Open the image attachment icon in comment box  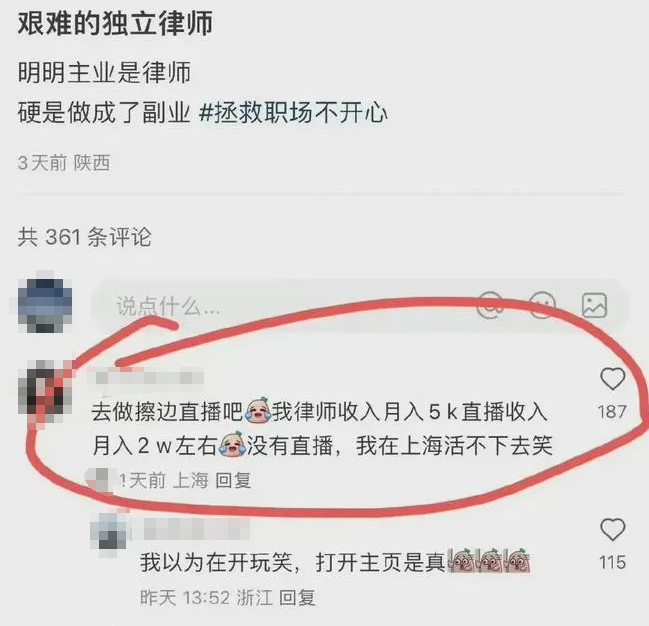(594, 306)
